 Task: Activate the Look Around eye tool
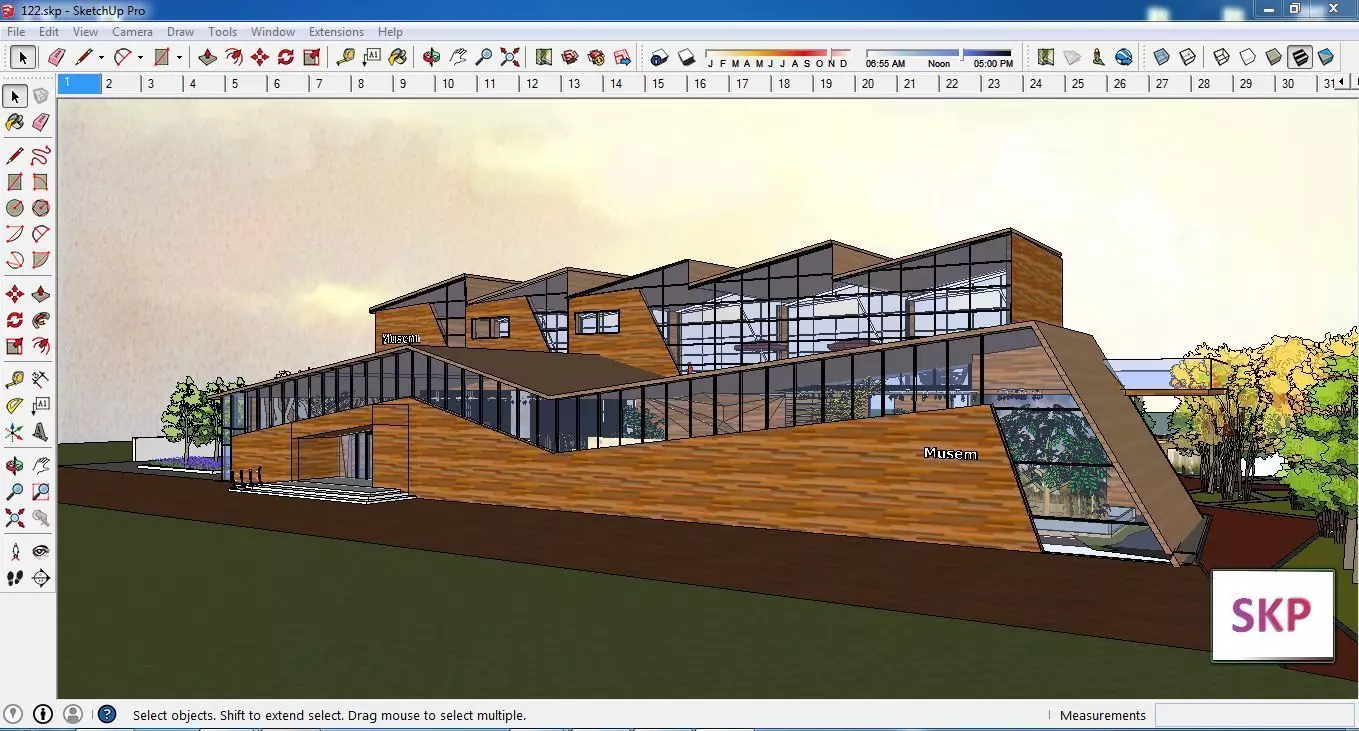tap(40, 552)
